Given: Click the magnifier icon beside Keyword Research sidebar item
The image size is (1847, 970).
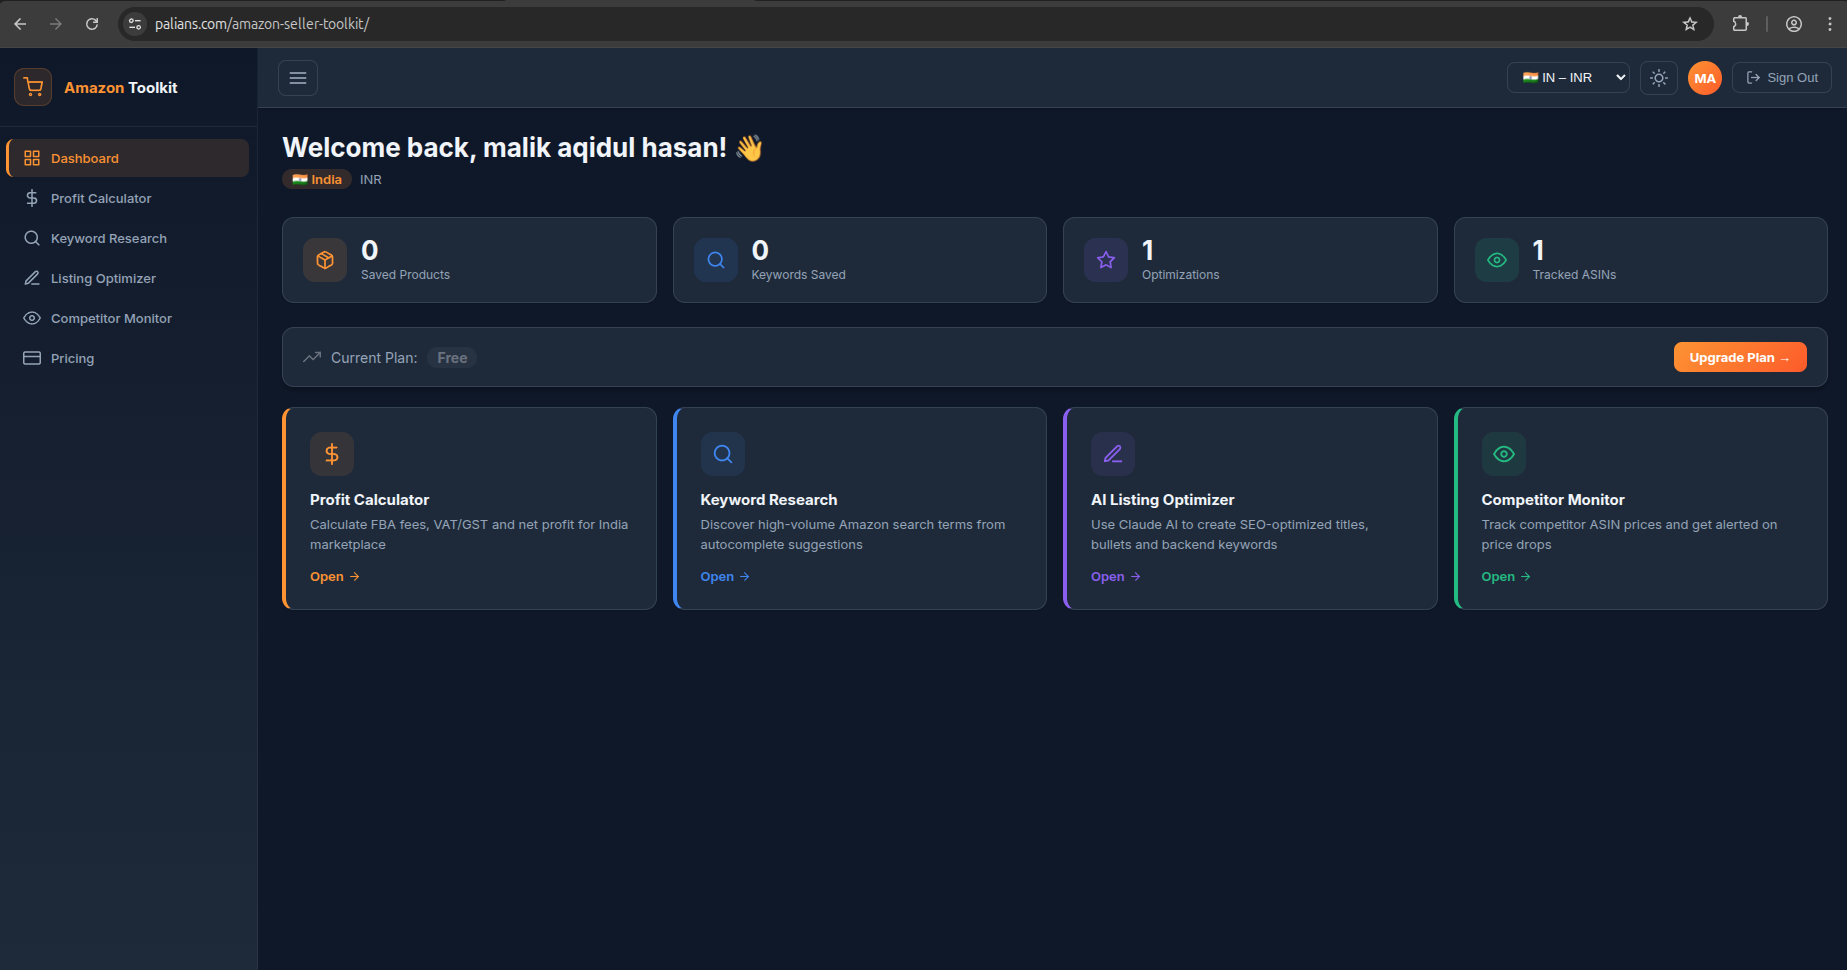Looking at the screenshot, I should pyautogui.click(x=32, y=238).
